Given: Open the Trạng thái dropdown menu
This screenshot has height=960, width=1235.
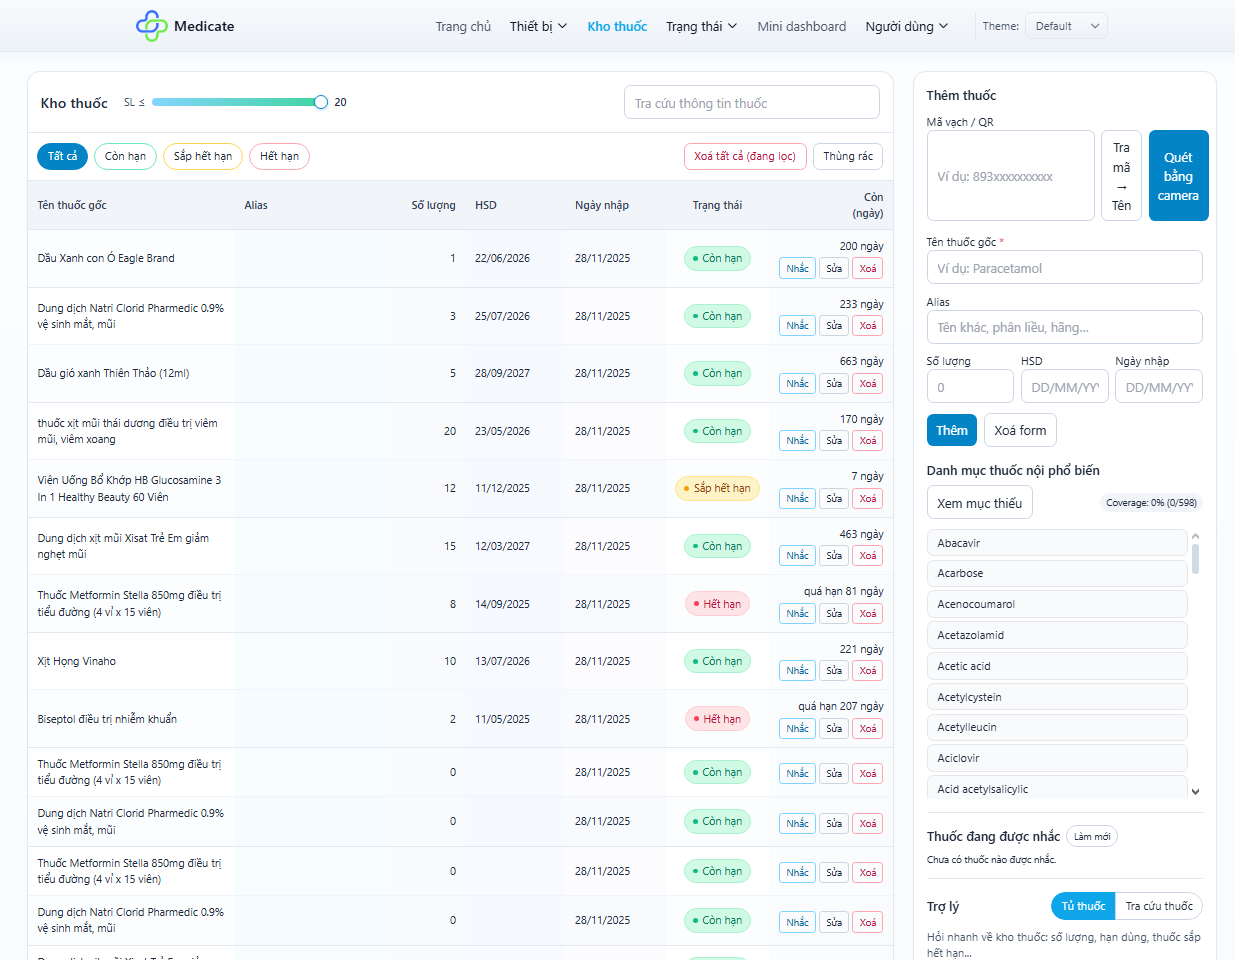Looking at the screenshot, I should (x=701, y=26).
